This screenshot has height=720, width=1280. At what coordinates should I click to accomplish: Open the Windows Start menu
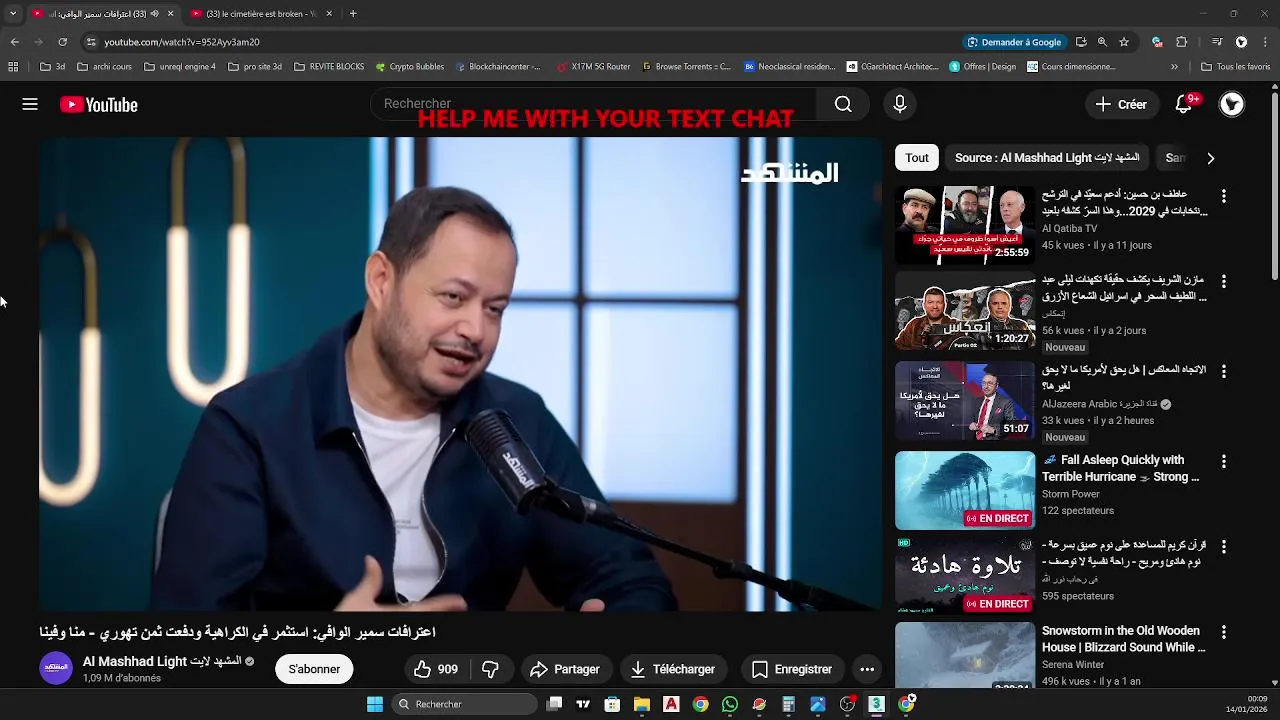(375, 704)
